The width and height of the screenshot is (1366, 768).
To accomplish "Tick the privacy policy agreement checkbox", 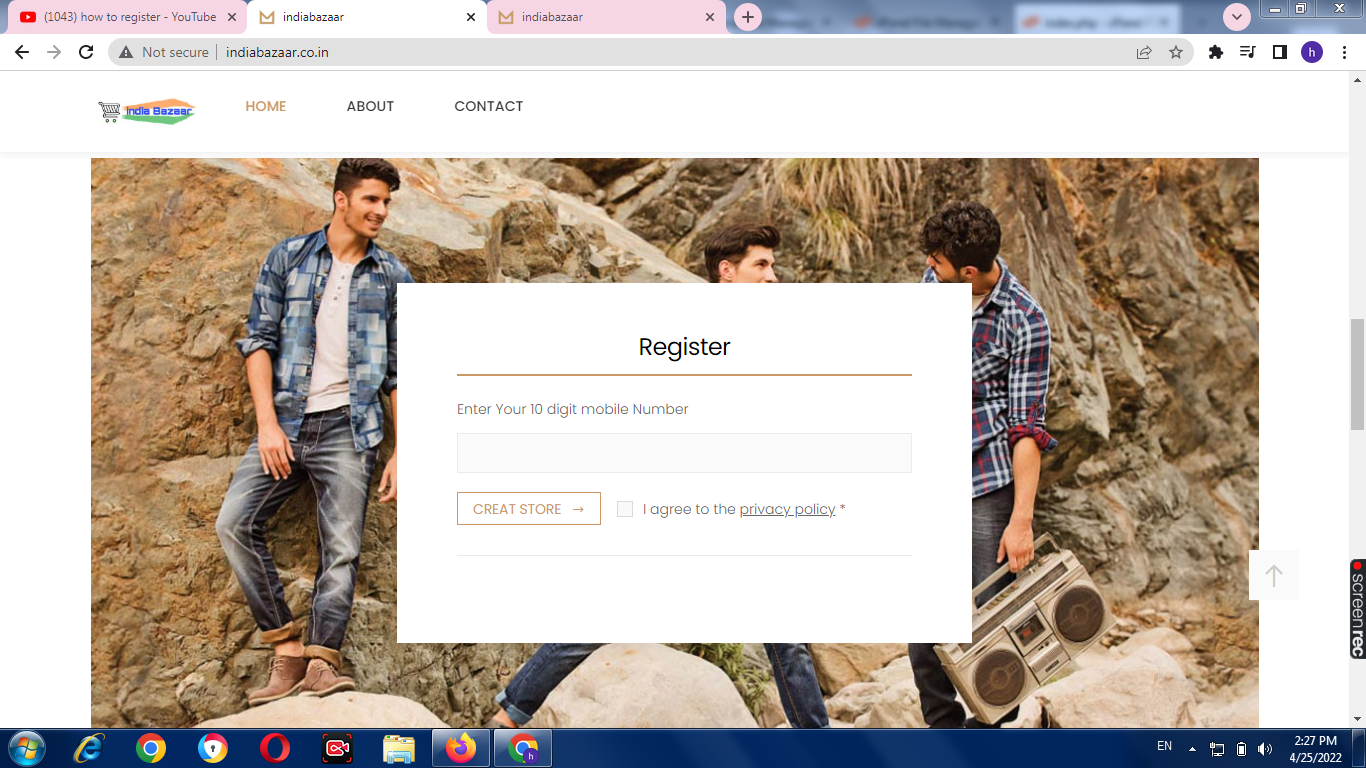I will pyautogui.click(x=625, y=509).
